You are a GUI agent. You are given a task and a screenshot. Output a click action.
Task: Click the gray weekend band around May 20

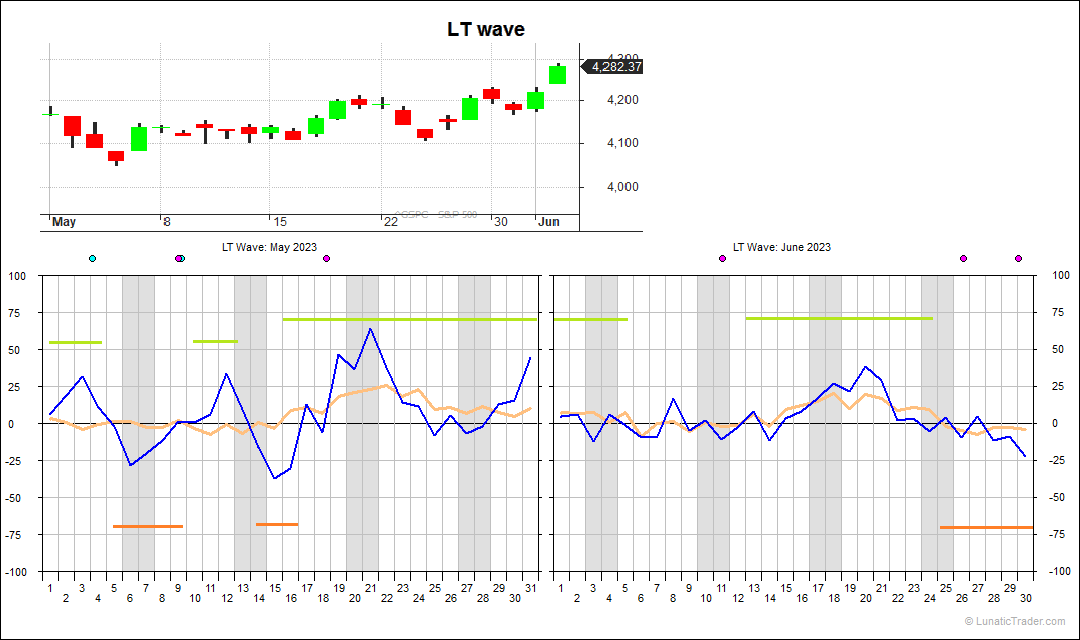click(362, 420)
